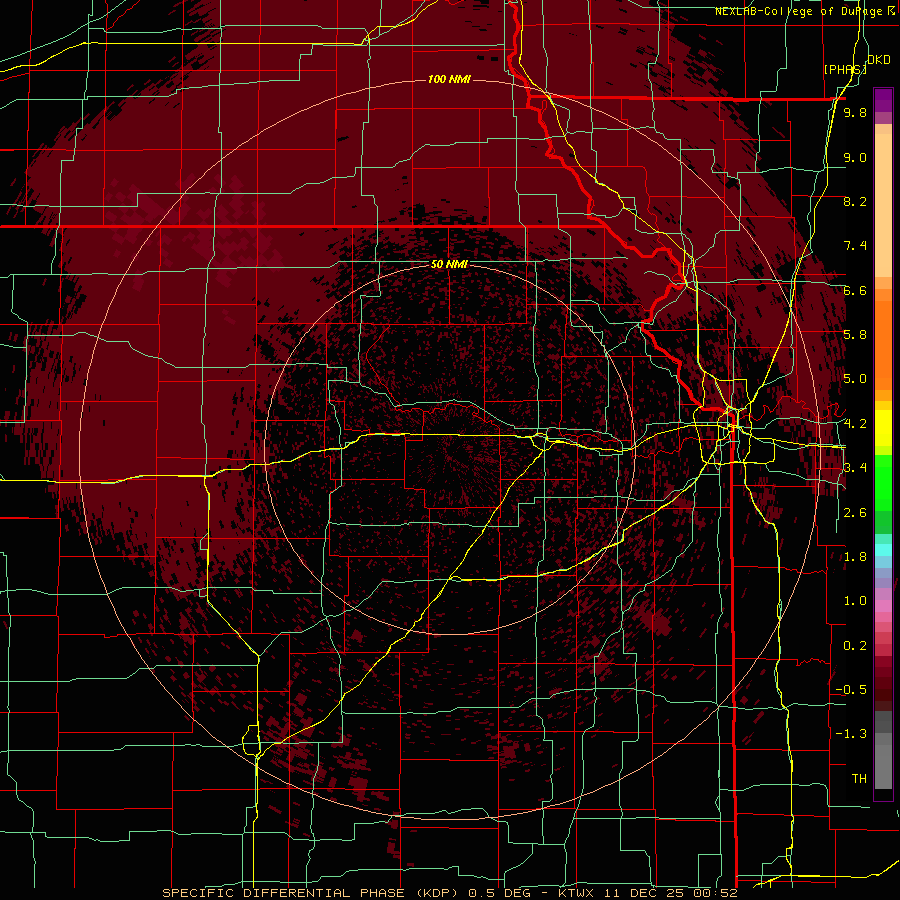Click the 100 NMI range ring label

449,79
